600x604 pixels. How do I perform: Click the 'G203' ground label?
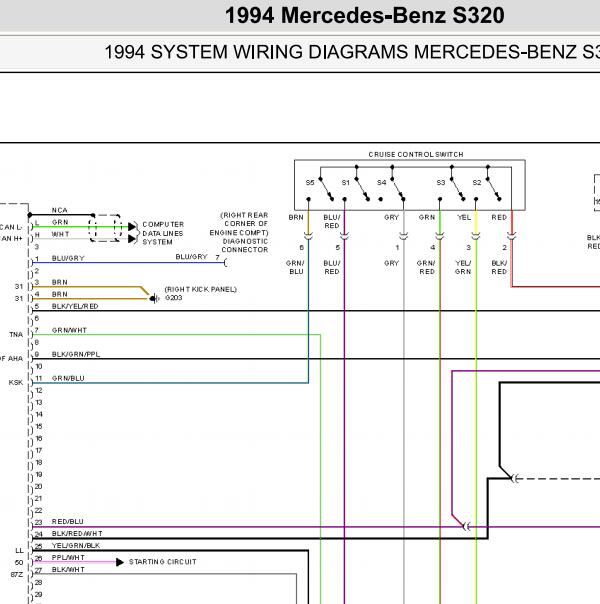pos(173,298)
